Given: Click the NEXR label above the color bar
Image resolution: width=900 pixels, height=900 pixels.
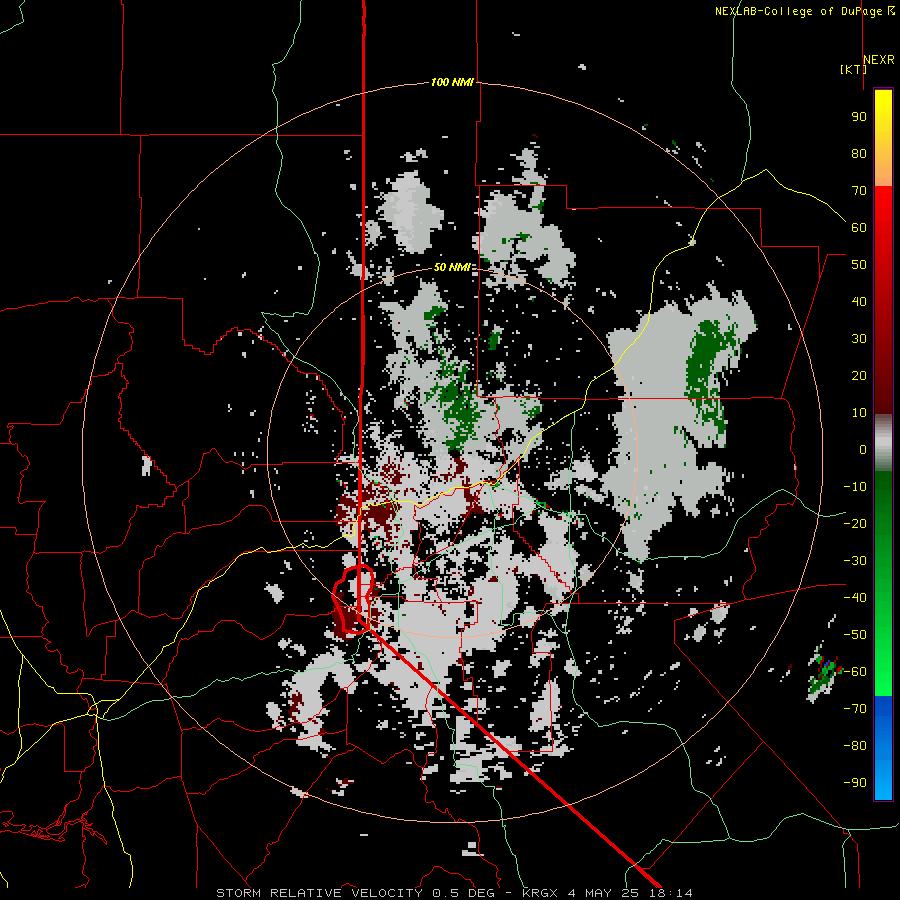Looking at the screenshot, I should coord(879,59).
